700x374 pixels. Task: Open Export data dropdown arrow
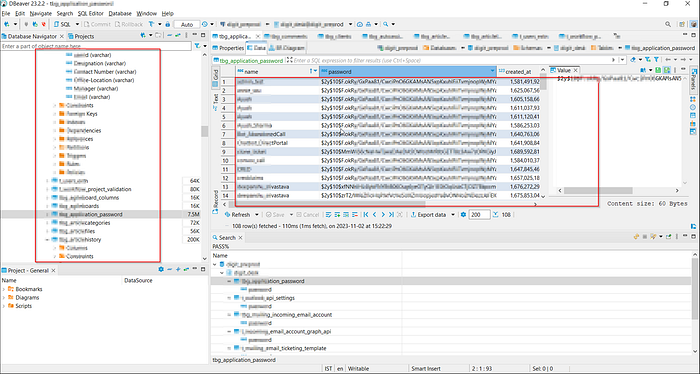click(453, 215)
